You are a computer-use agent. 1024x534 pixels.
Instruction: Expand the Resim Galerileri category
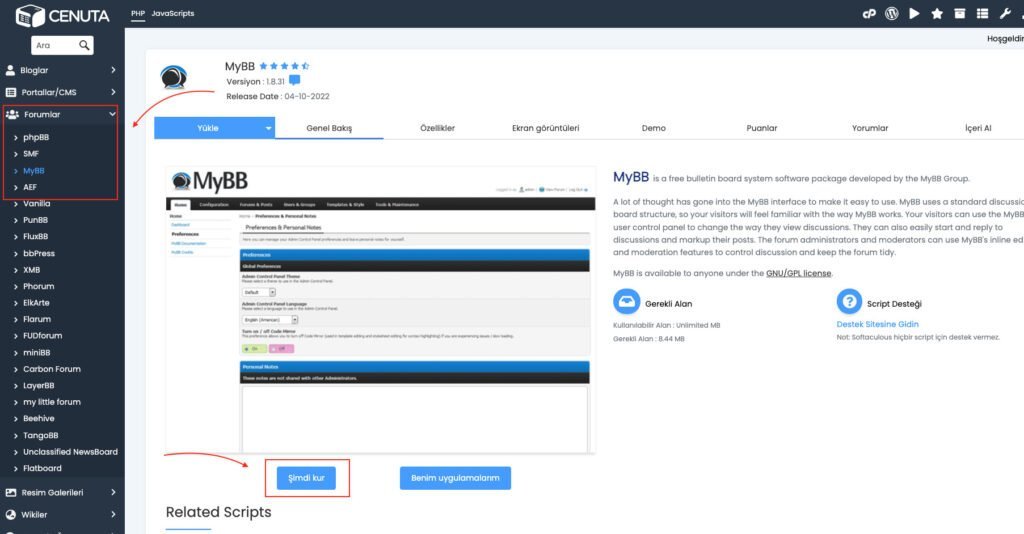coord(113,492)
